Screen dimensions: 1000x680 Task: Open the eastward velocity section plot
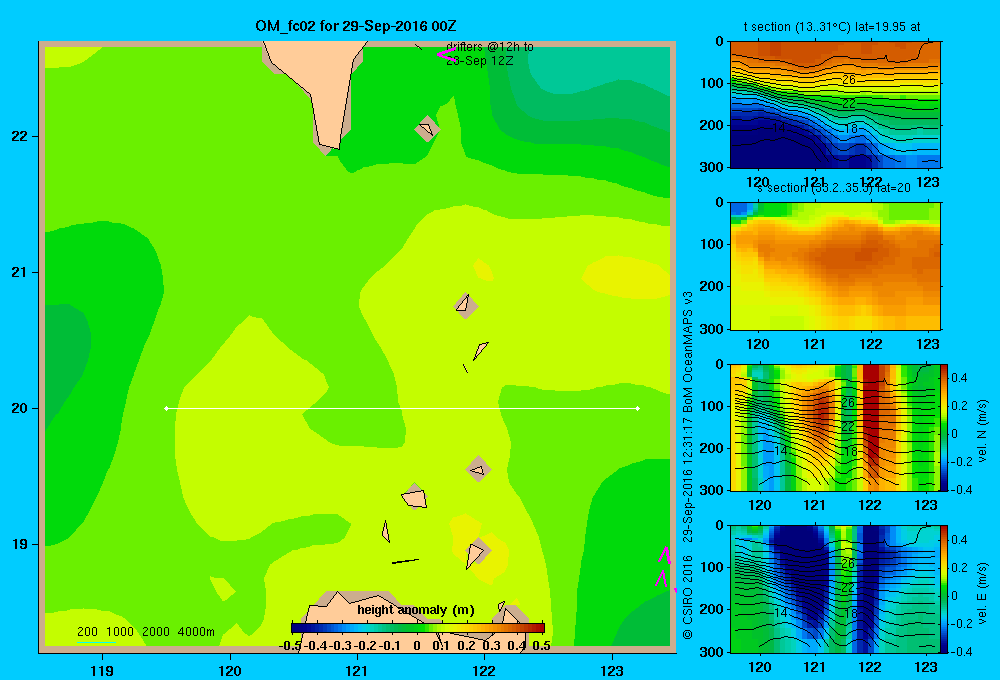click(x=835, y=589)
